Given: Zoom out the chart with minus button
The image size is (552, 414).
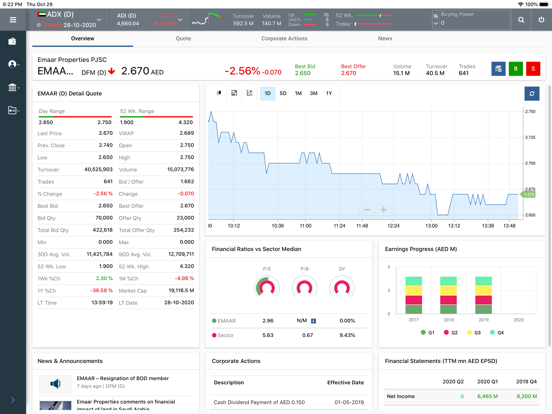Looking at the screenshot, I should tap(367, 209).
